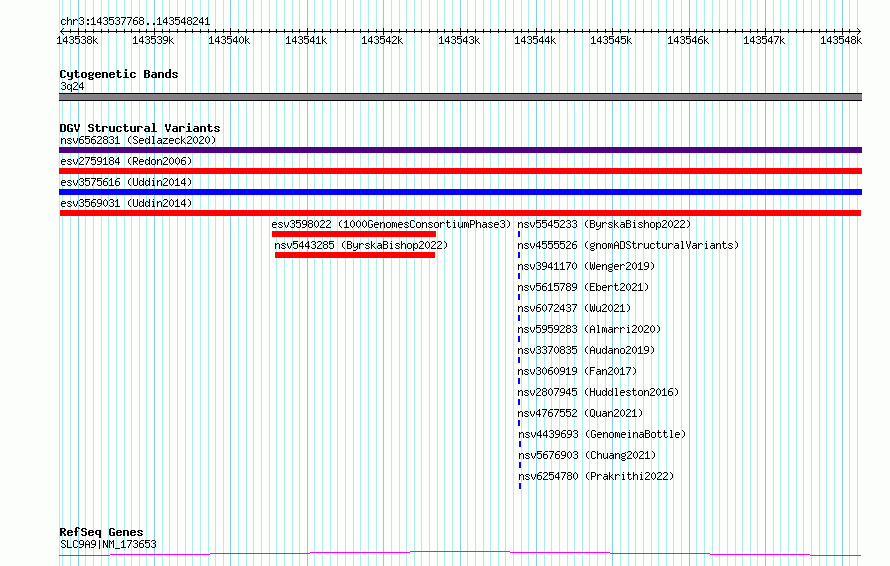
Task: Click the 143542k ruler tick label
Action: 382,40
